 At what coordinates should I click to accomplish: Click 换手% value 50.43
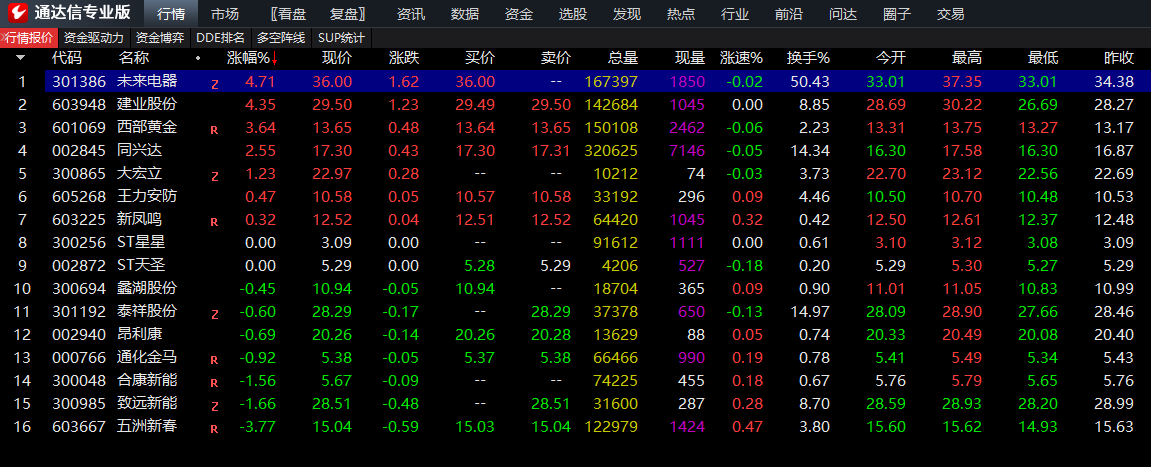click(x=810, y=82)
